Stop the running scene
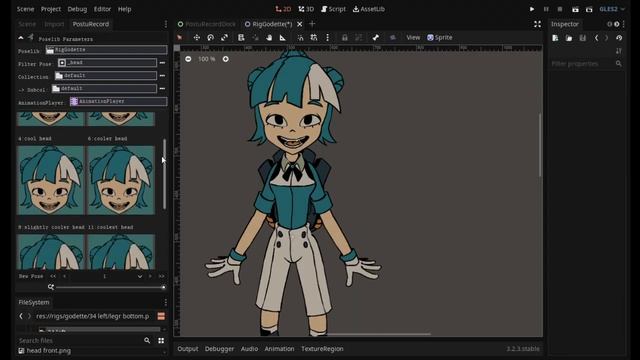This screenshot has width=640, height=360. [560, 9]
